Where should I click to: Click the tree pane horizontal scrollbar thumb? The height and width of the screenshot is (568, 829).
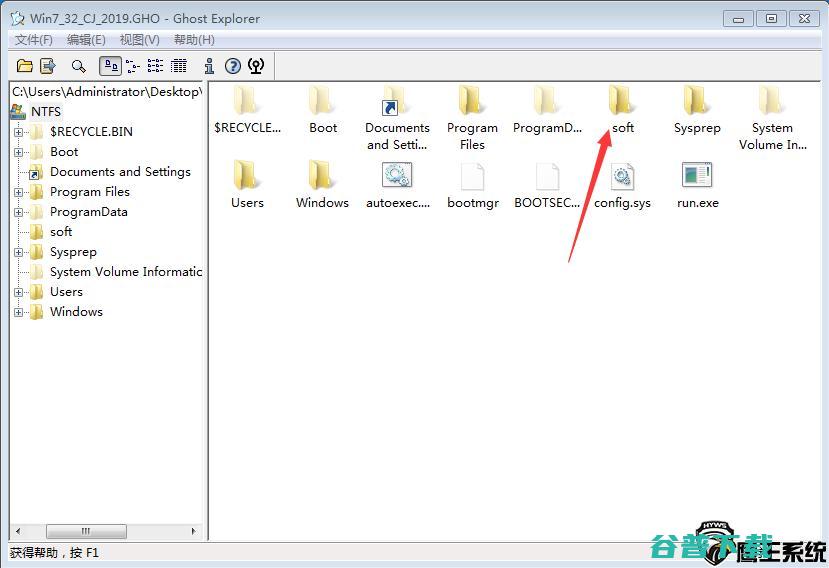click(x=86, y=532)
